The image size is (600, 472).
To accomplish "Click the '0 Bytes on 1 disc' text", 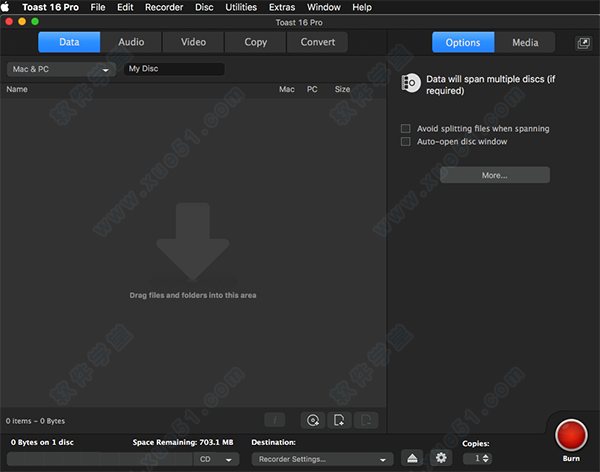I will point(42,442).
